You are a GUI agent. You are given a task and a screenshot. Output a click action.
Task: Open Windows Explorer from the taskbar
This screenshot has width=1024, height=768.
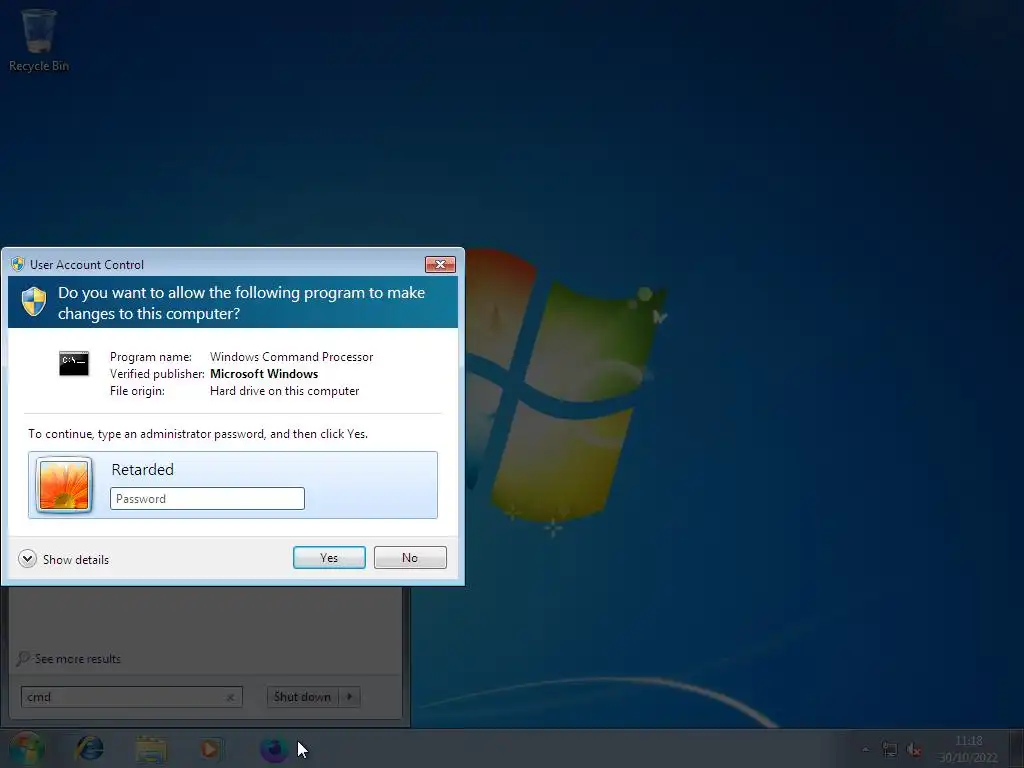tap(152, 749)
